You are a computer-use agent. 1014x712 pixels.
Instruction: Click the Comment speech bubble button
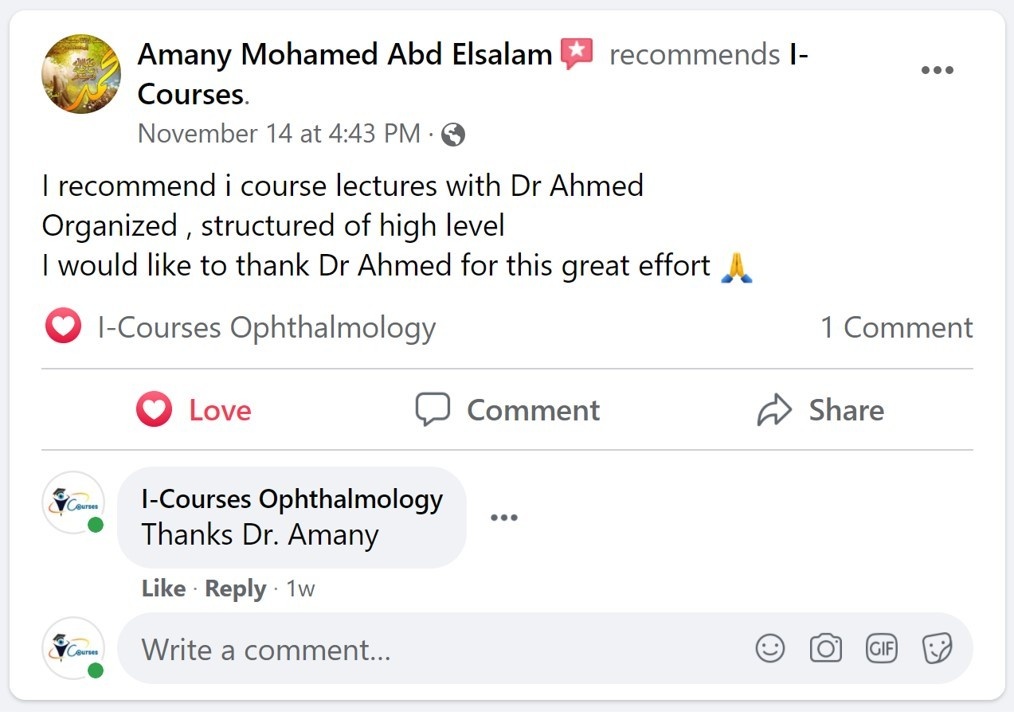508,410
